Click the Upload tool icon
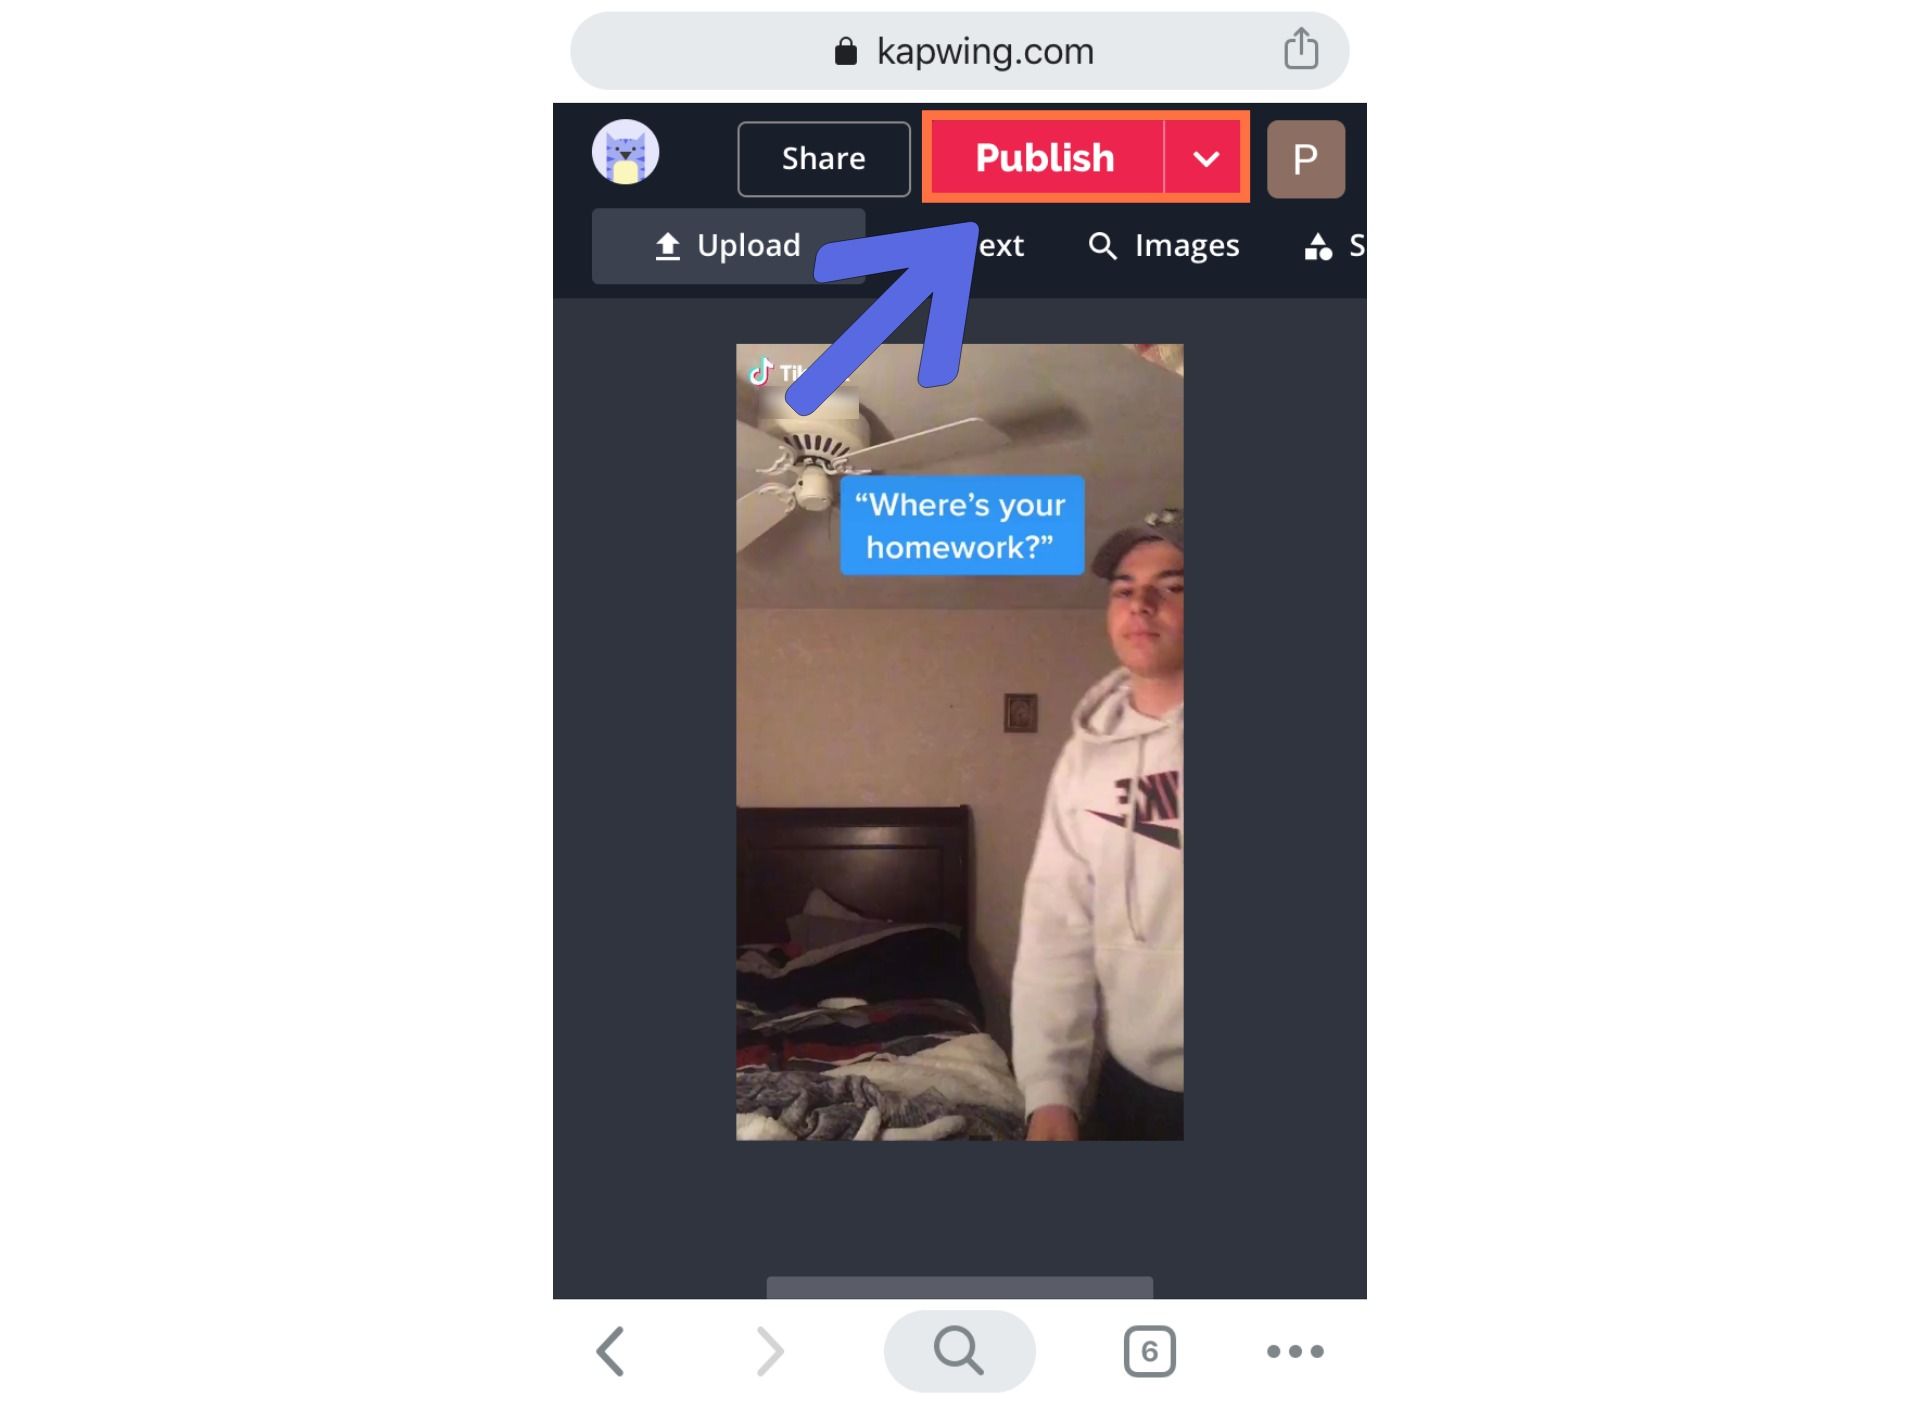This screenshot has width=1920, height=1403. pyautogui.click(x=668, y=245)
